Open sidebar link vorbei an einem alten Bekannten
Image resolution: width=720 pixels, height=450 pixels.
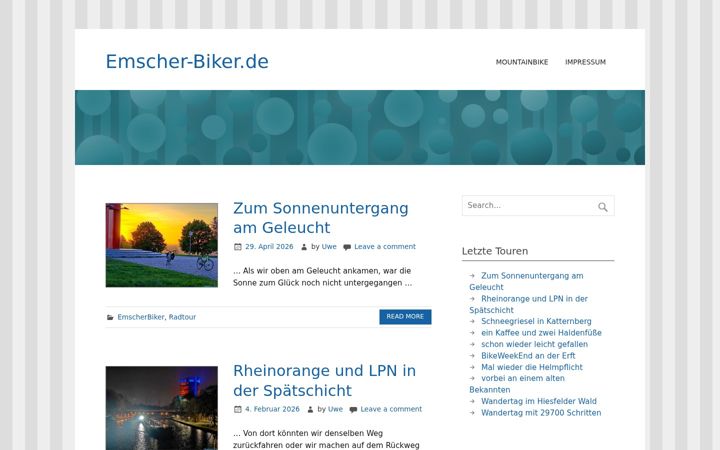click(517, 384)
